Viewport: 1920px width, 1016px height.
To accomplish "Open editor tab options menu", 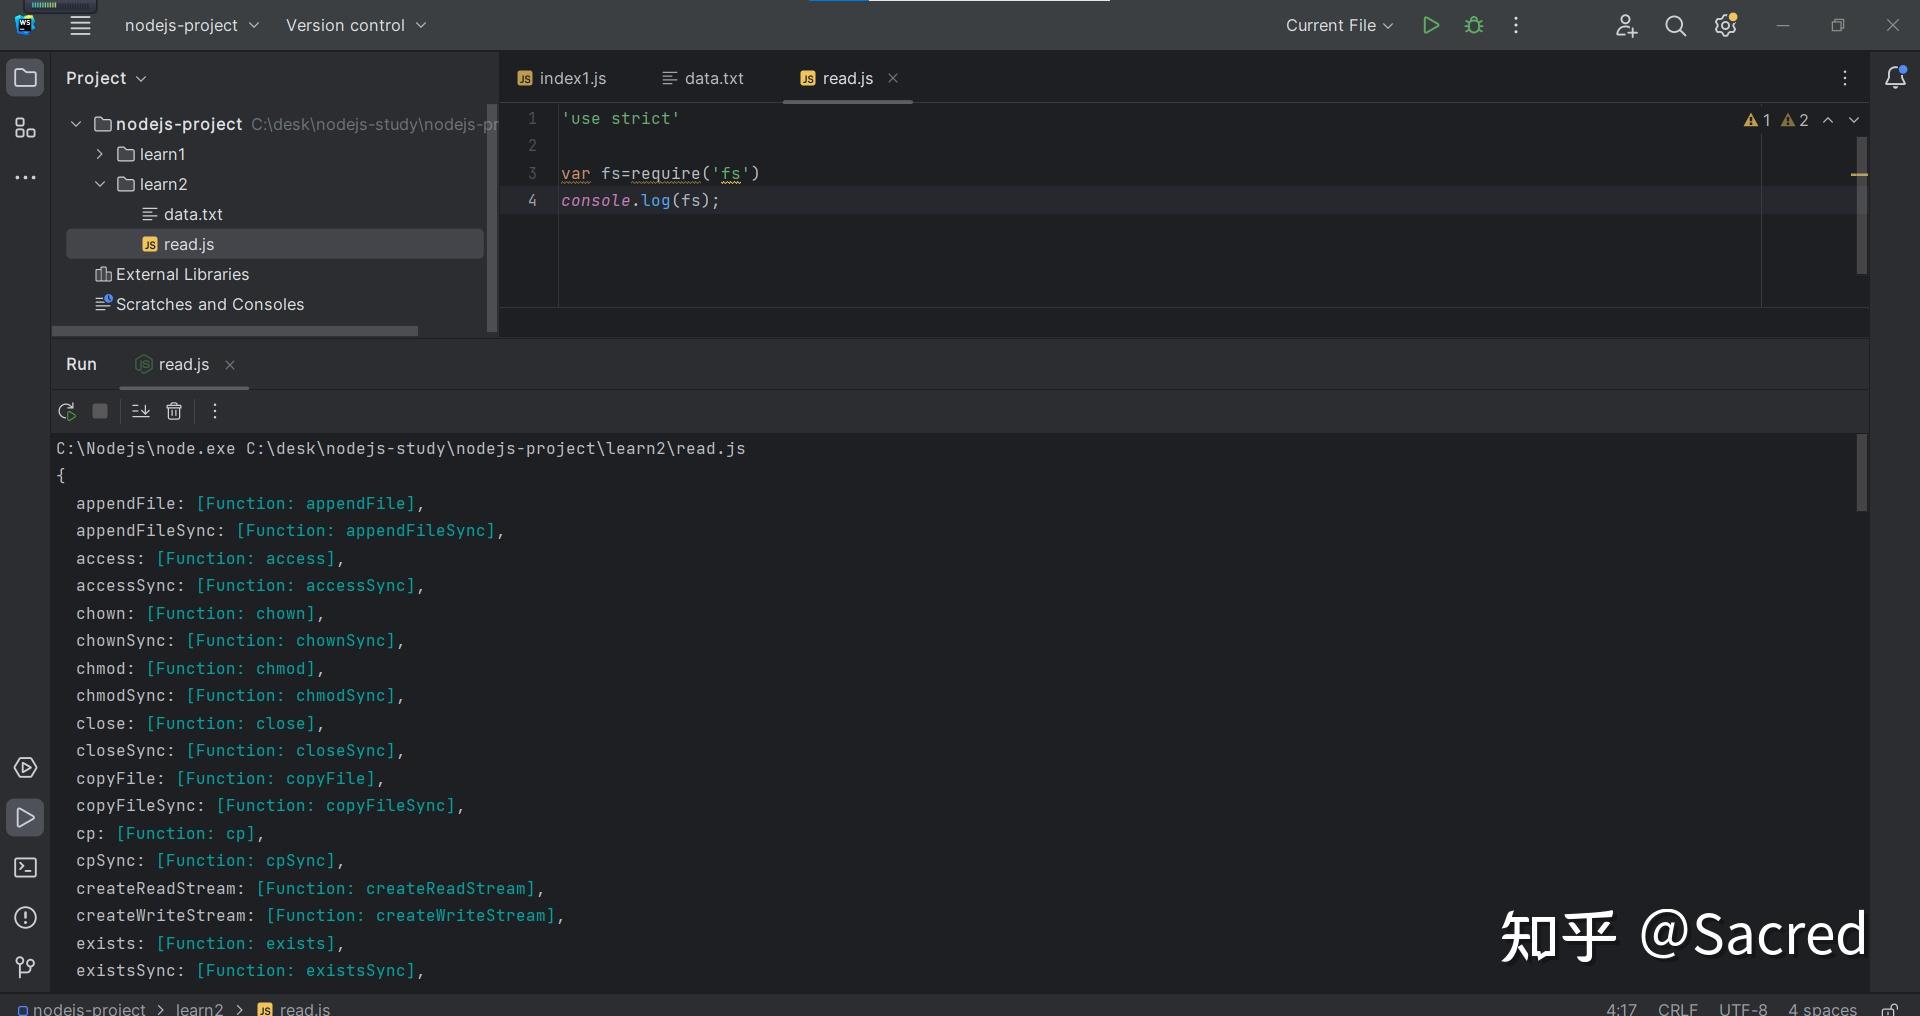I will (1845, 78).
